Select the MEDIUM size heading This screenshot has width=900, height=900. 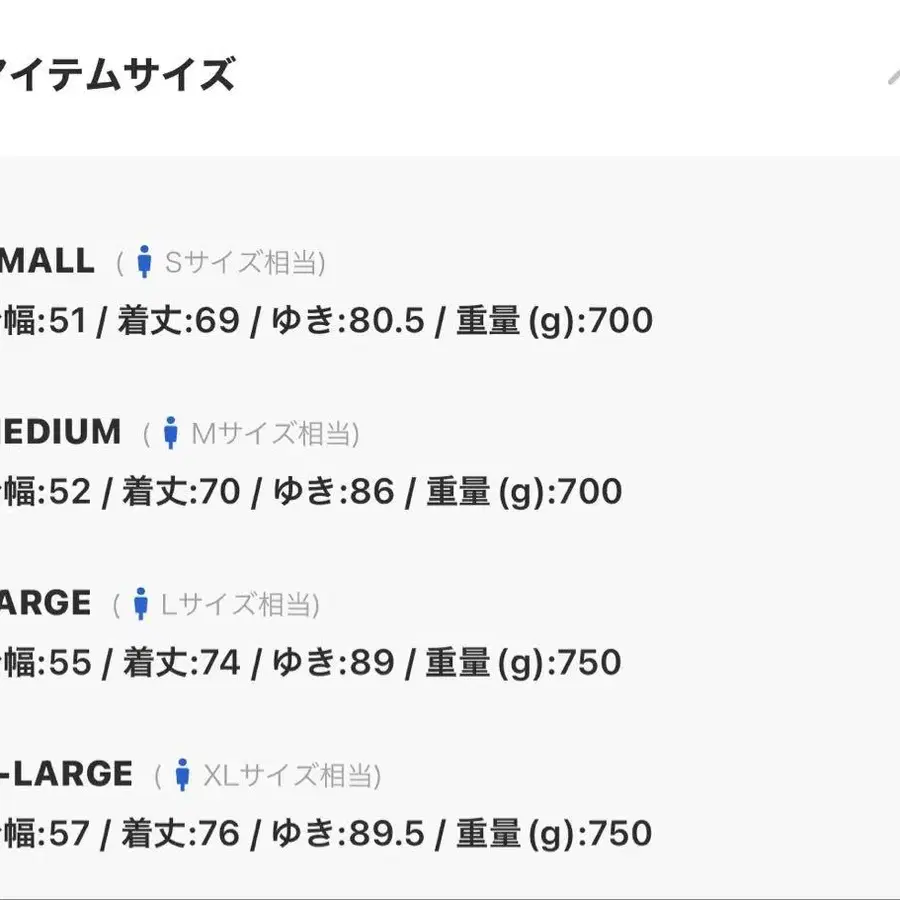tap(60, 432)
